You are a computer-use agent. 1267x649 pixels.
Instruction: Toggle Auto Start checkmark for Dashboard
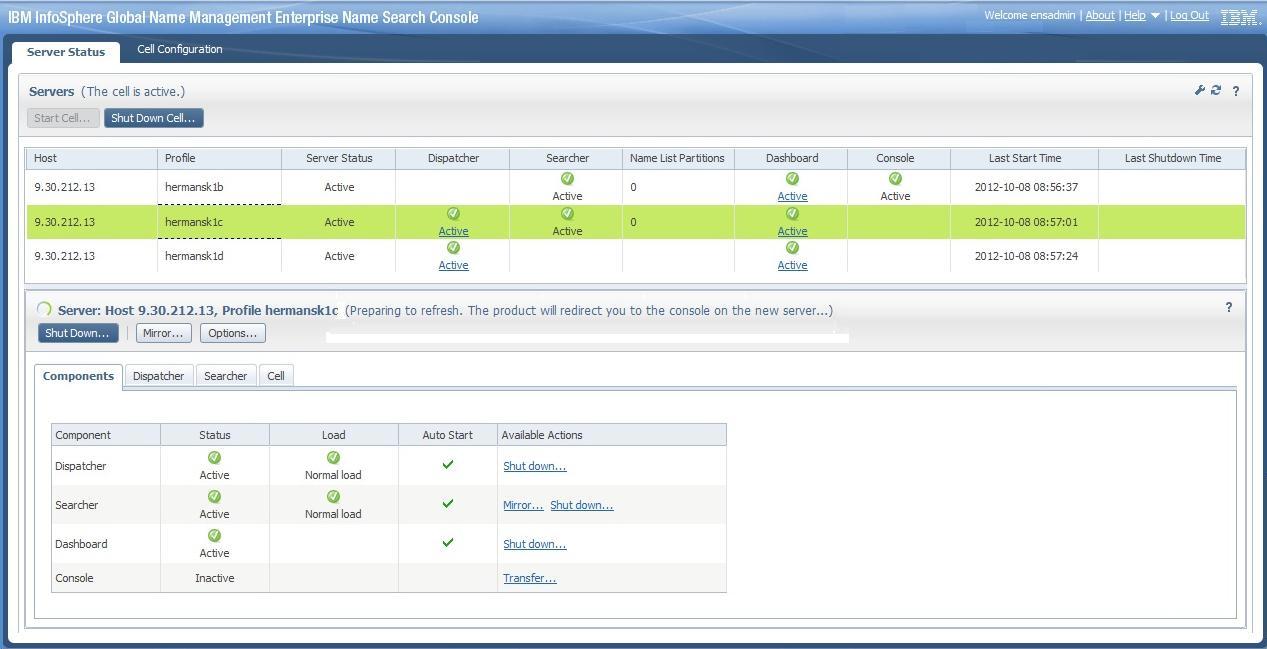pyautogui.click(x=447, y=543)
